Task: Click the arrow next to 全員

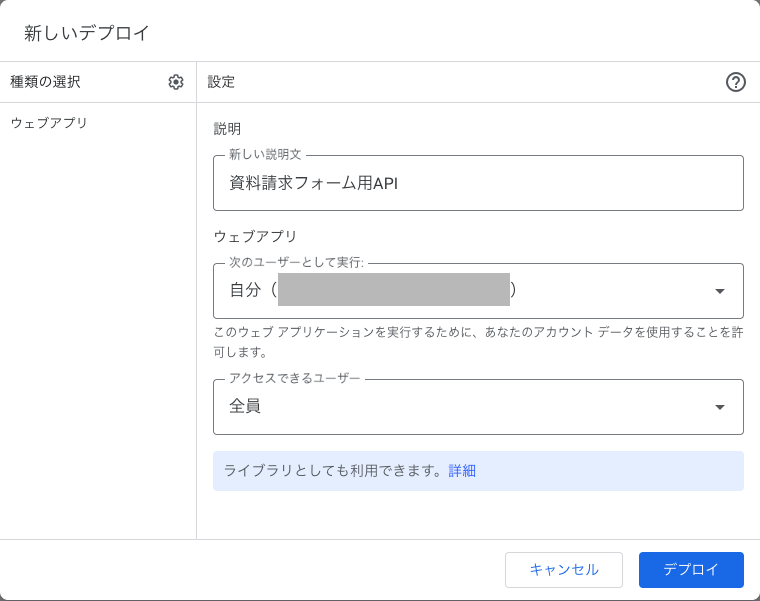Action: point(720,407)
